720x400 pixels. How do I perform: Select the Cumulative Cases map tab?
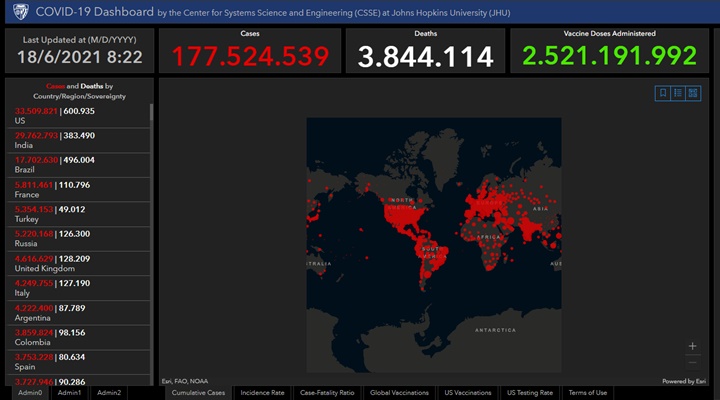[198, 393]
